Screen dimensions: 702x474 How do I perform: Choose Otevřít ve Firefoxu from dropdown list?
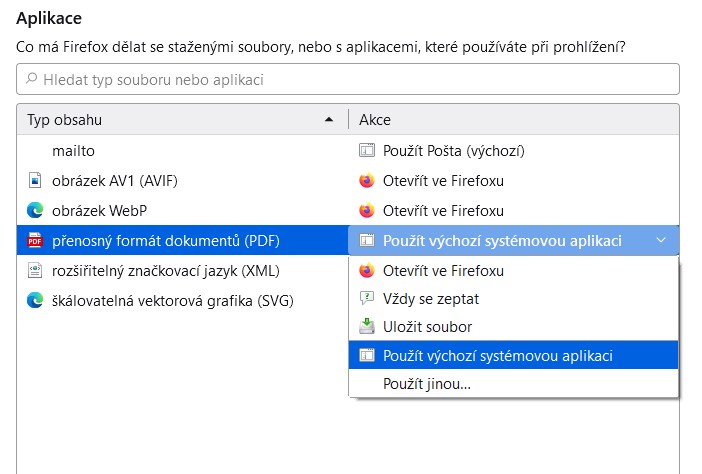514,270
